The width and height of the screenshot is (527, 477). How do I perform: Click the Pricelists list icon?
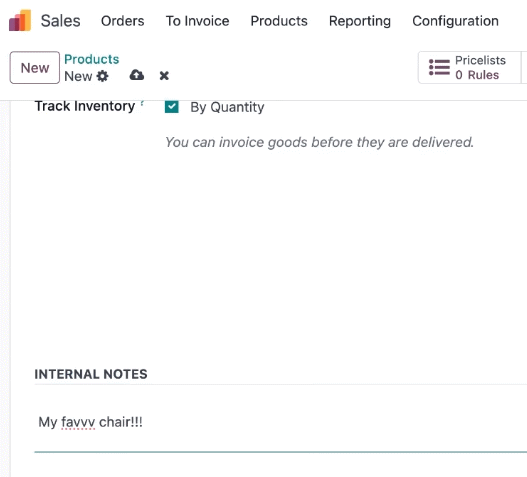pos(439,68)
